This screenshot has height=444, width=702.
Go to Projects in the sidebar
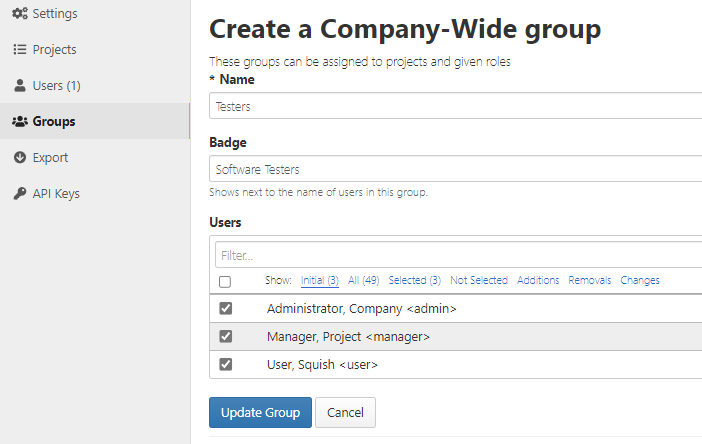[x=95, y=49]
